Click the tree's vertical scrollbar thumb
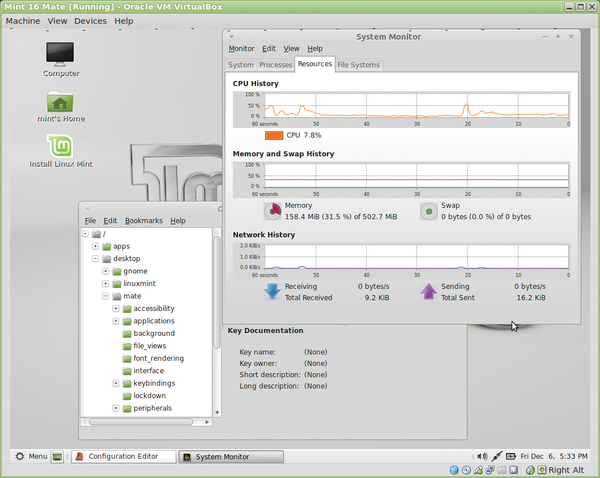600x478 pixels. click(217, 293)
